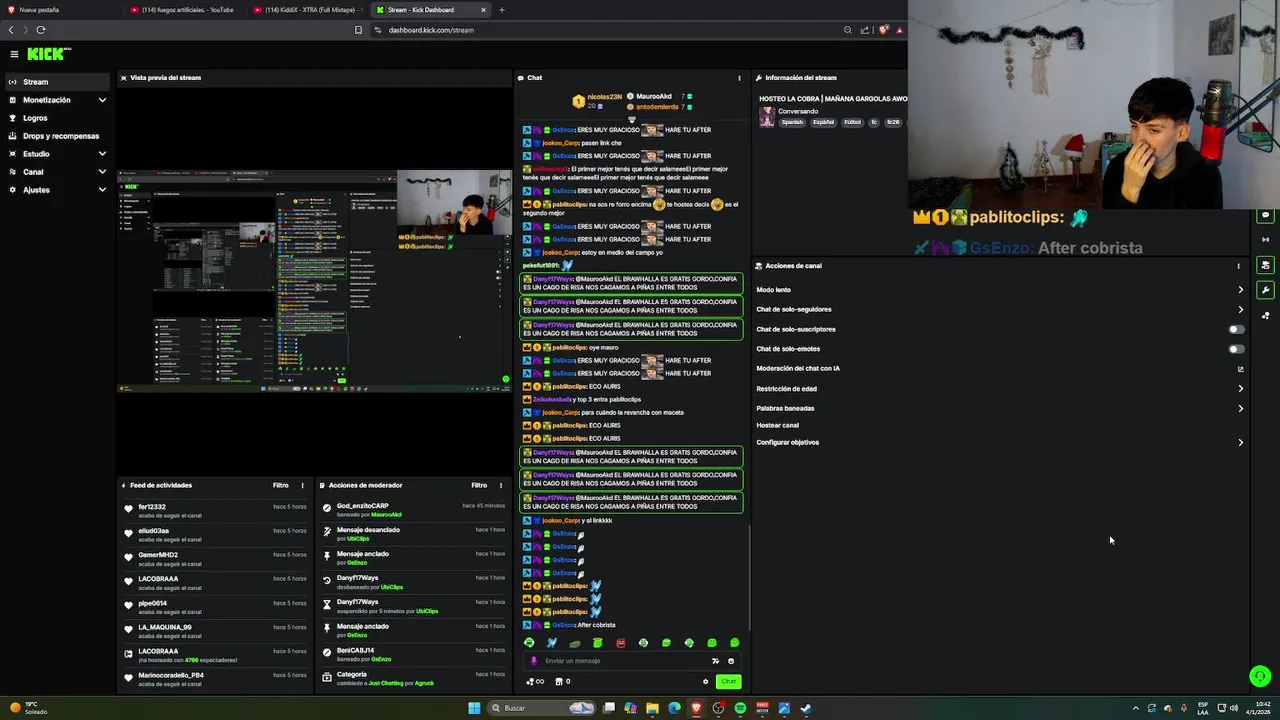Click the gift shop icon with 0

click(563, 682)
